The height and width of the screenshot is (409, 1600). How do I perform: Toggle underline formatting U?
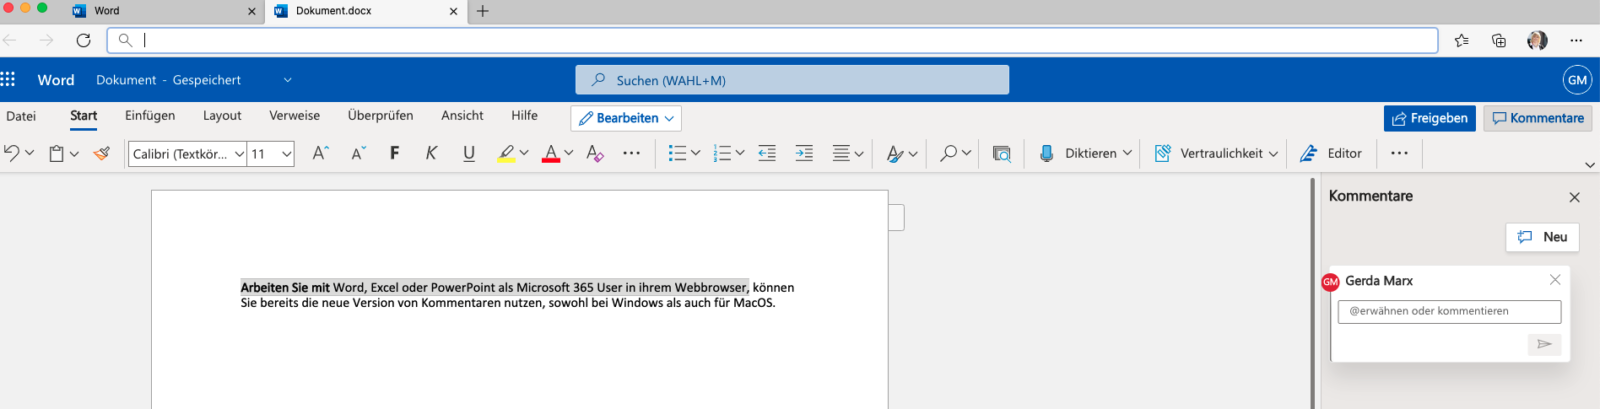click(468, 153)
